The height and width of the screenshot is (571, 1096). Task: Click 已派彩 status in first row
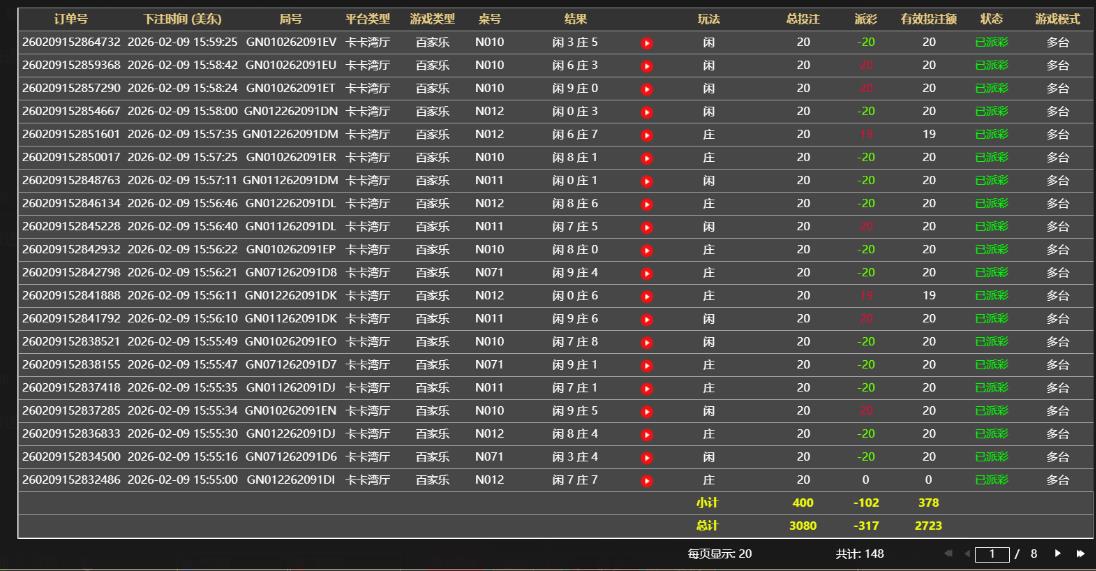pyautogui.click(x=991, y=42)
